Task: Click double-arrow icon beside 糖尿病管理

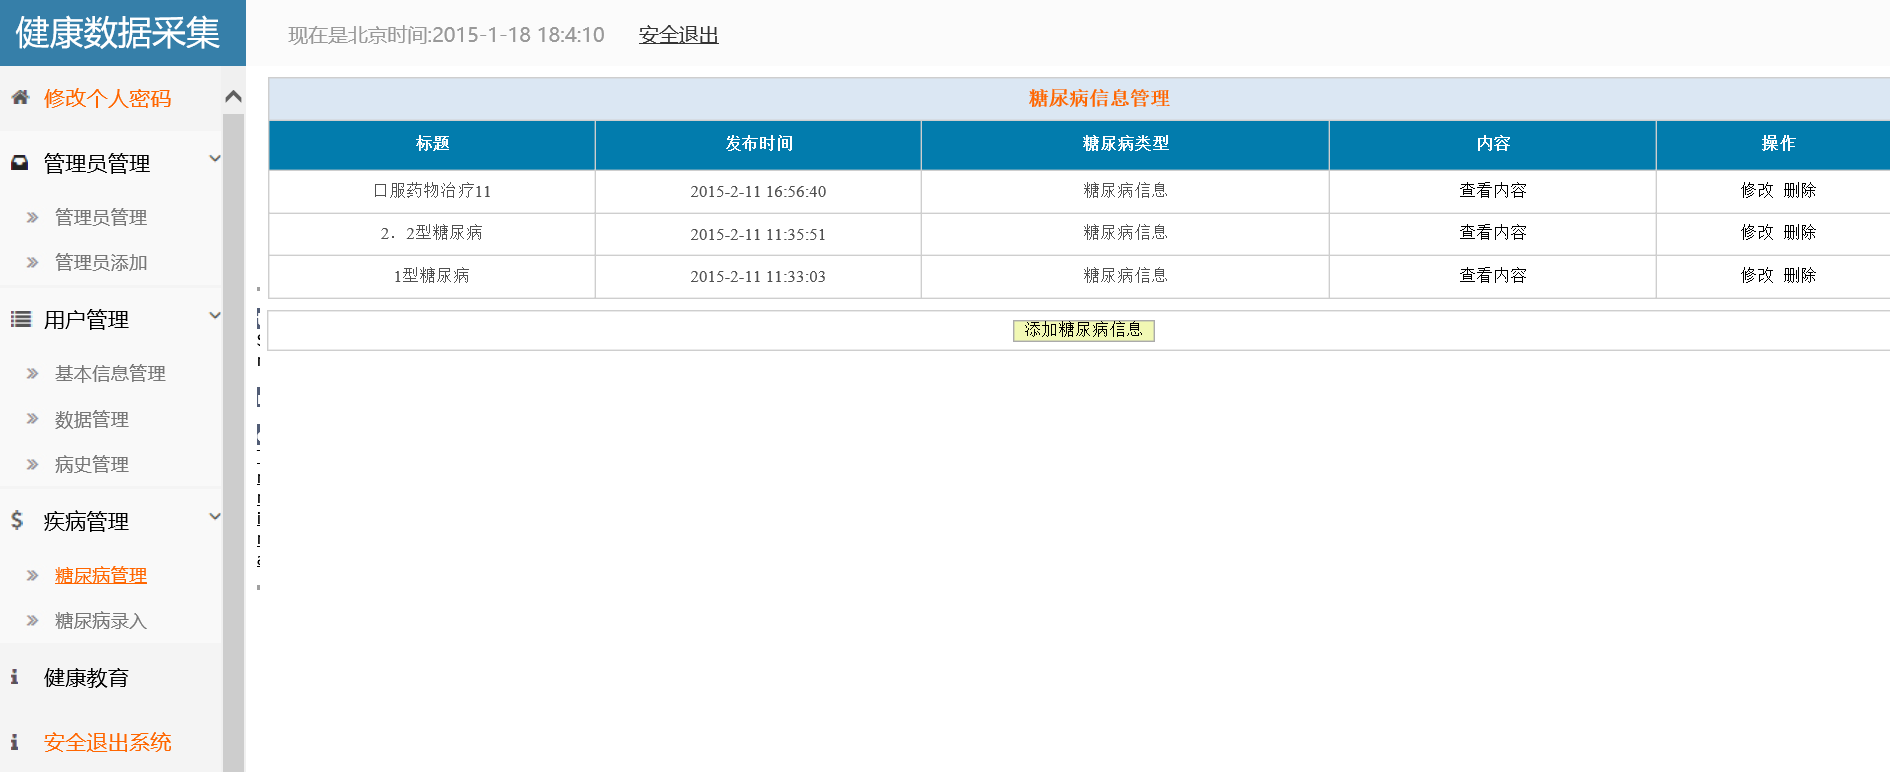Action: tap(33, 576)
